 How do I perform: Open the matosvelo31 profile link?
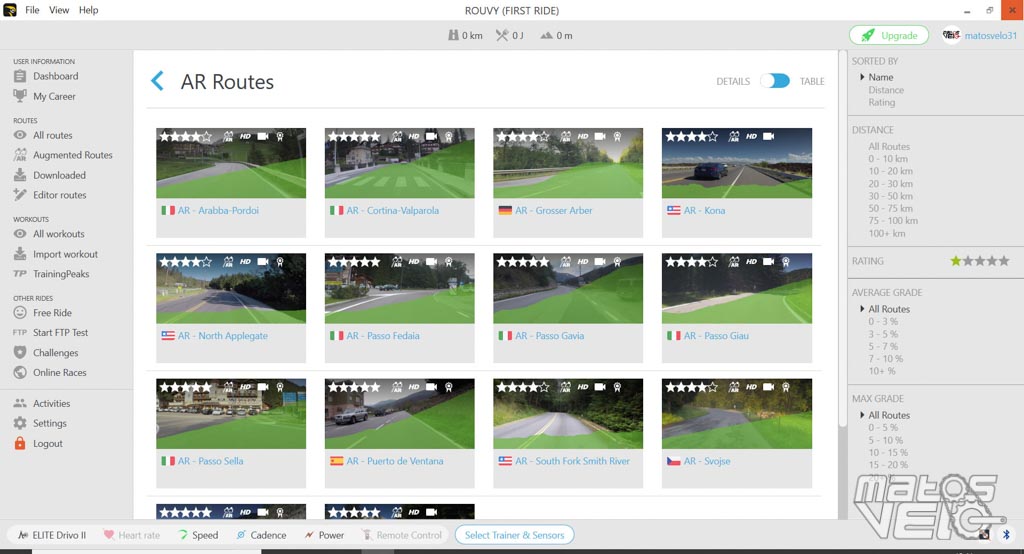[x=990, y=36]
